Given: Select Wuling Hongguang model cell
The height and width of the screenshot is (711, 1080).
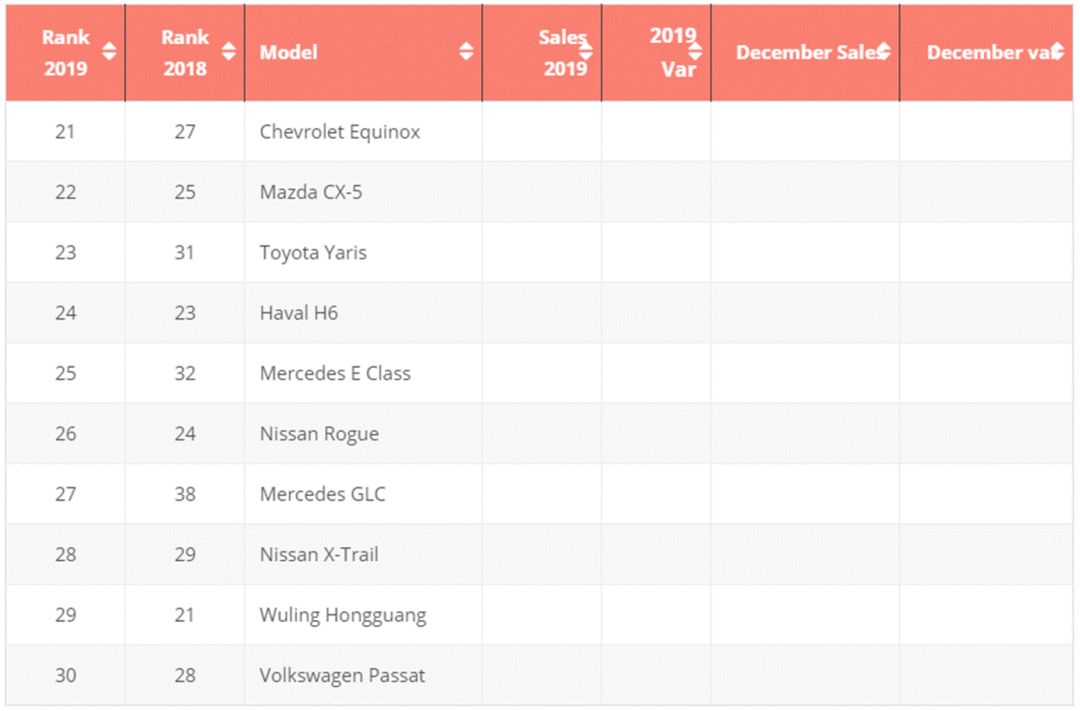Looking at the screenshot, I should [x=343, y=615].
